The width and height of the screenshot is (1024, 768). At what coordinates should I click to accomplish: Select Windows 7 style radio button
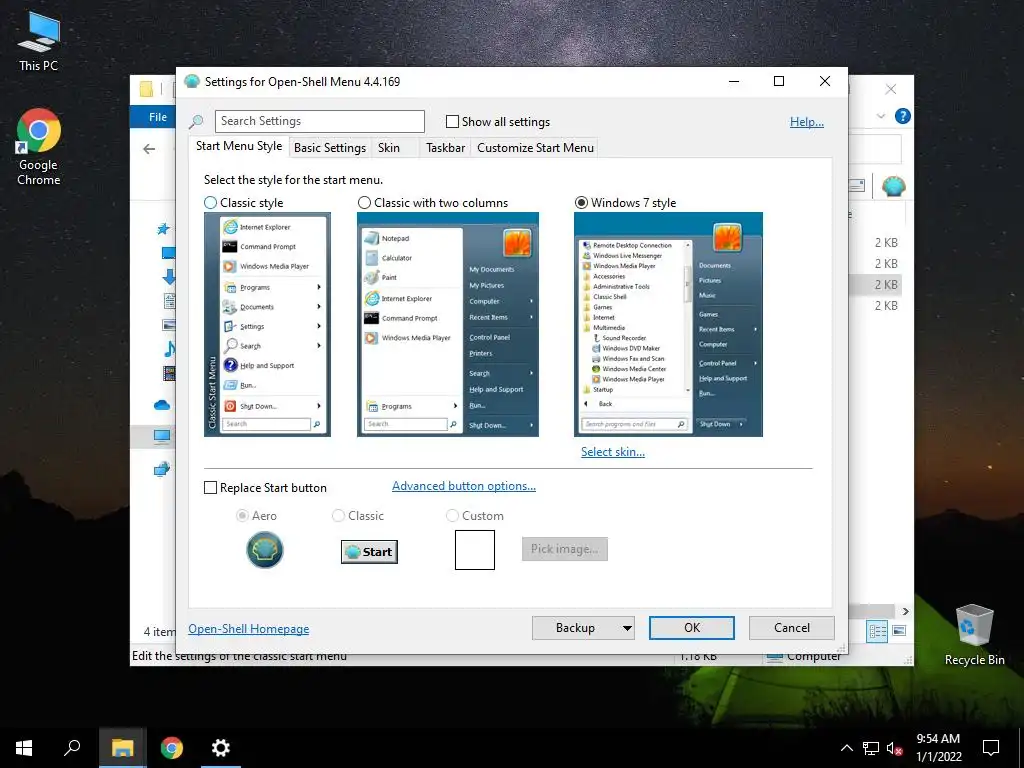581,202
